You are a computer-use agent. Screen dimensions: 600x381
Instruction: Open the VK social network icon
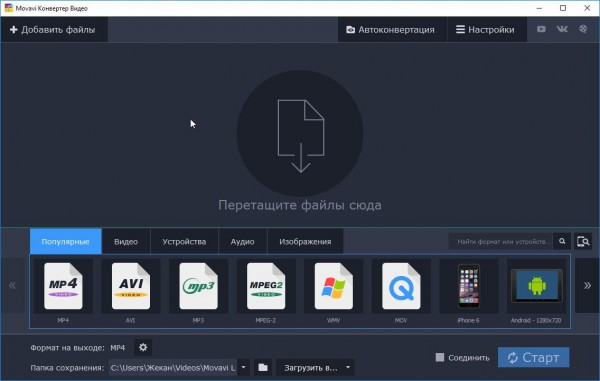coord(562,29)
